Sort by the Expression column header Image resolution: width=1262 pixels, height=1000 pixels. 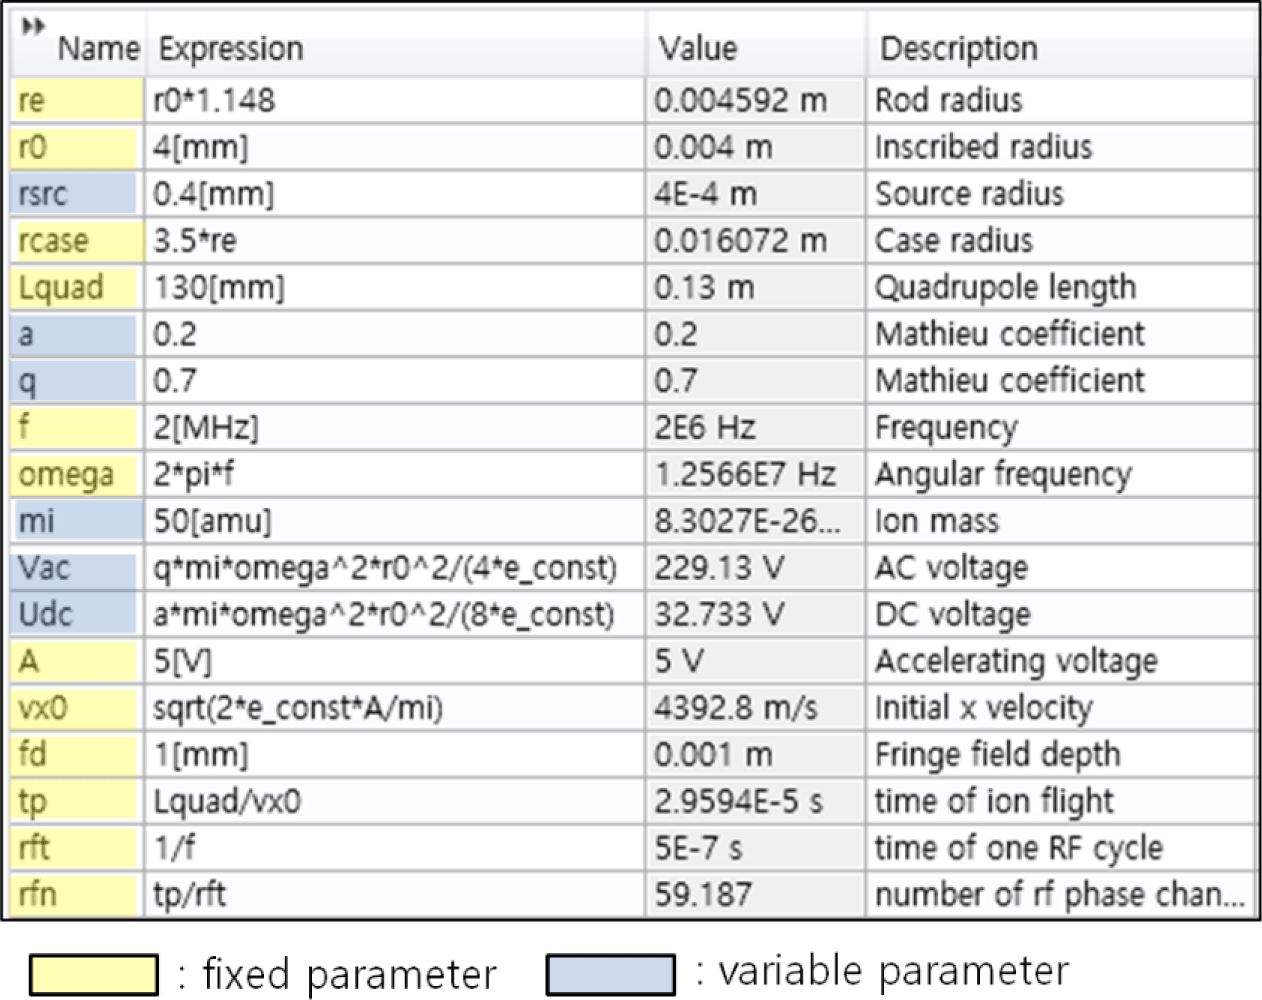231,48
